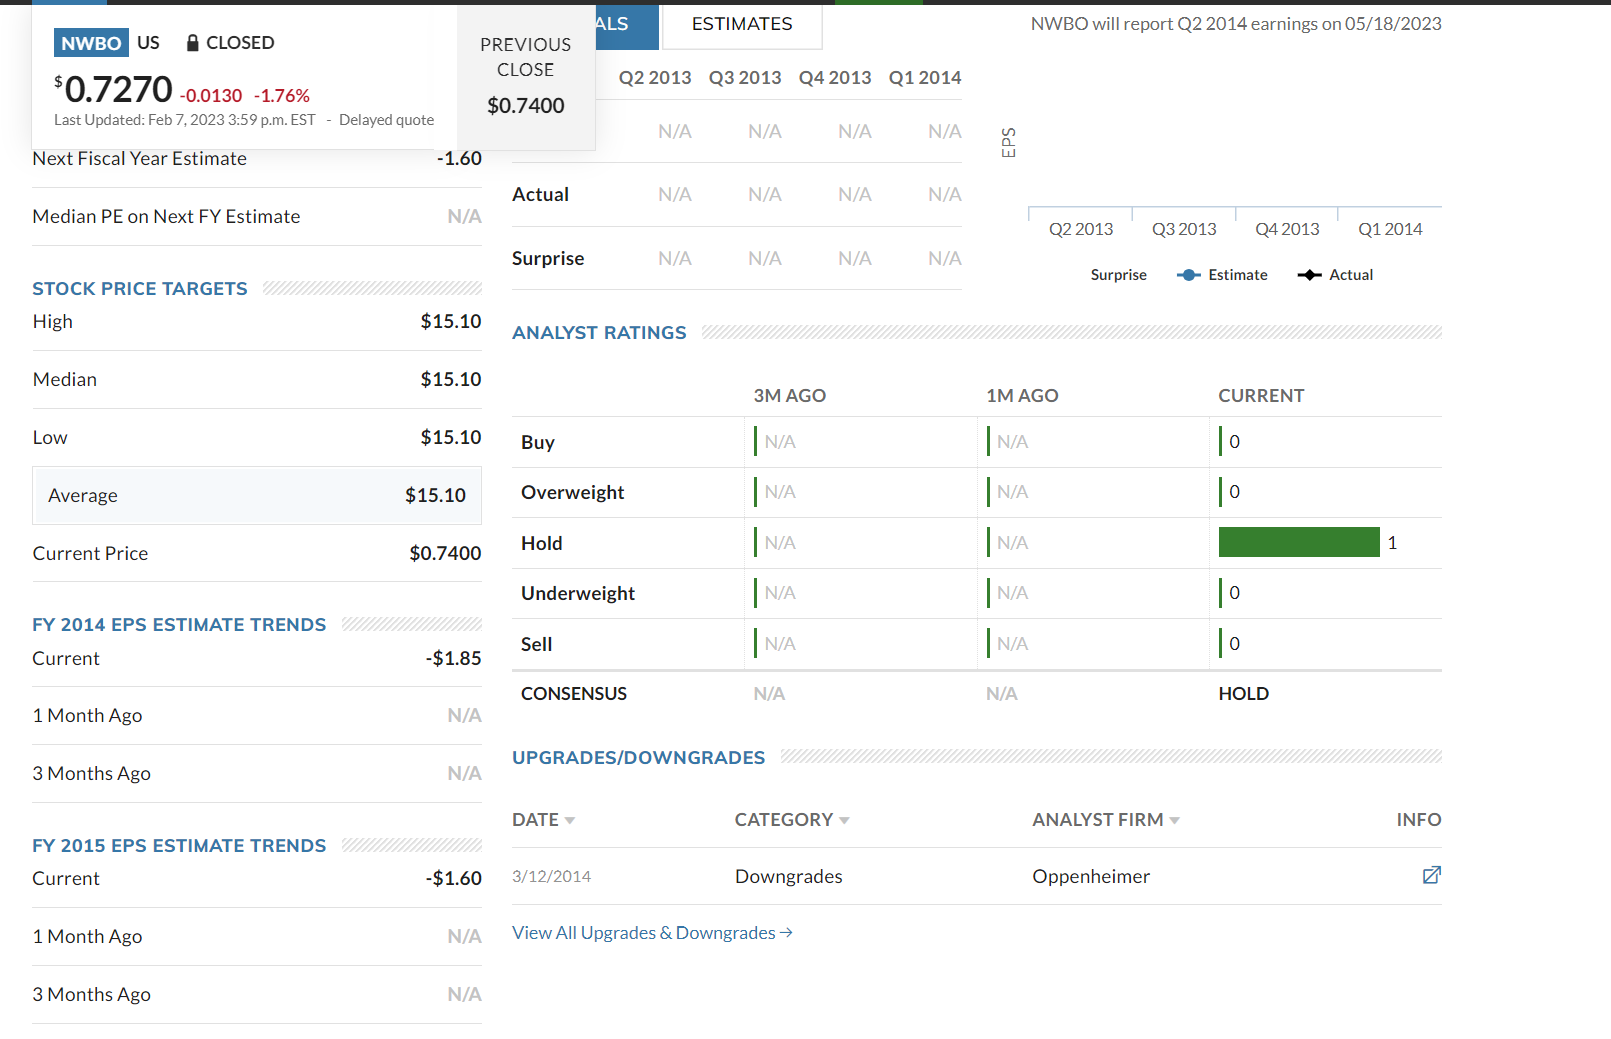This screenshot has width=1611, height=1039.
Task: Sort upgrades table by ANALYST FIRM
Action: [x=1106, y=820]
